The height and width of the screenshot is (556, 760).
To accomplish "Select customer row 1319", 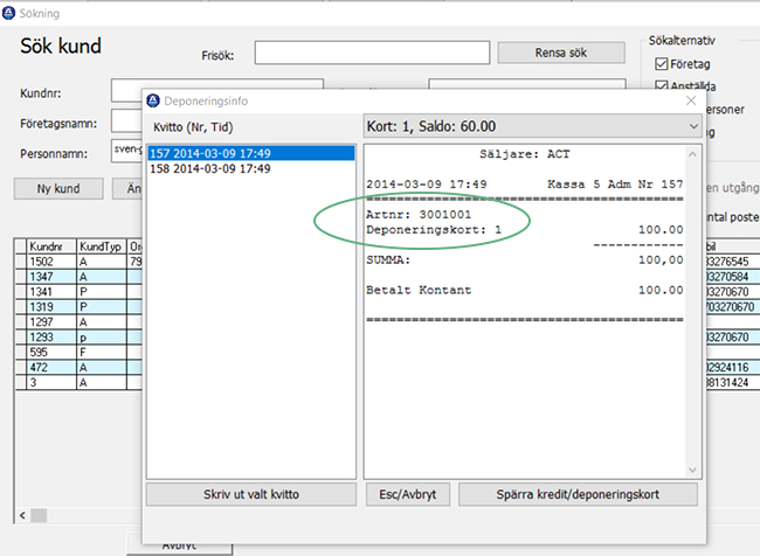I will pyautogui.click(x=79, y=307).
